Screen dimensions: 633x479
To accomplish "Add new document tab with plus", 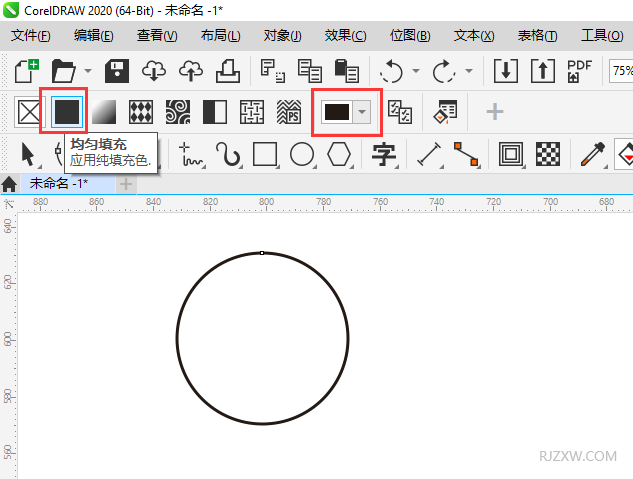I will click(126, 184).
